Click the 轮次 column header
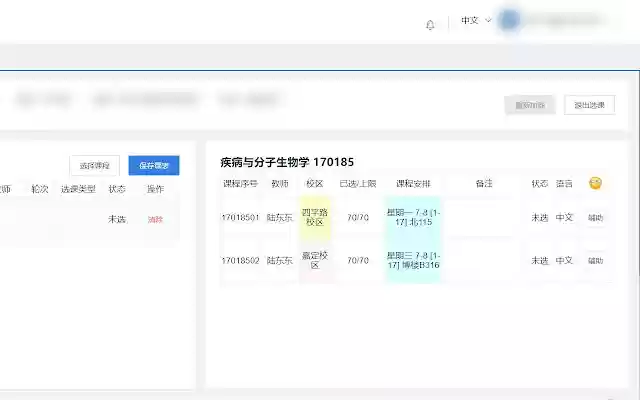This screenshot has width=640, height=400. point(40,189)
